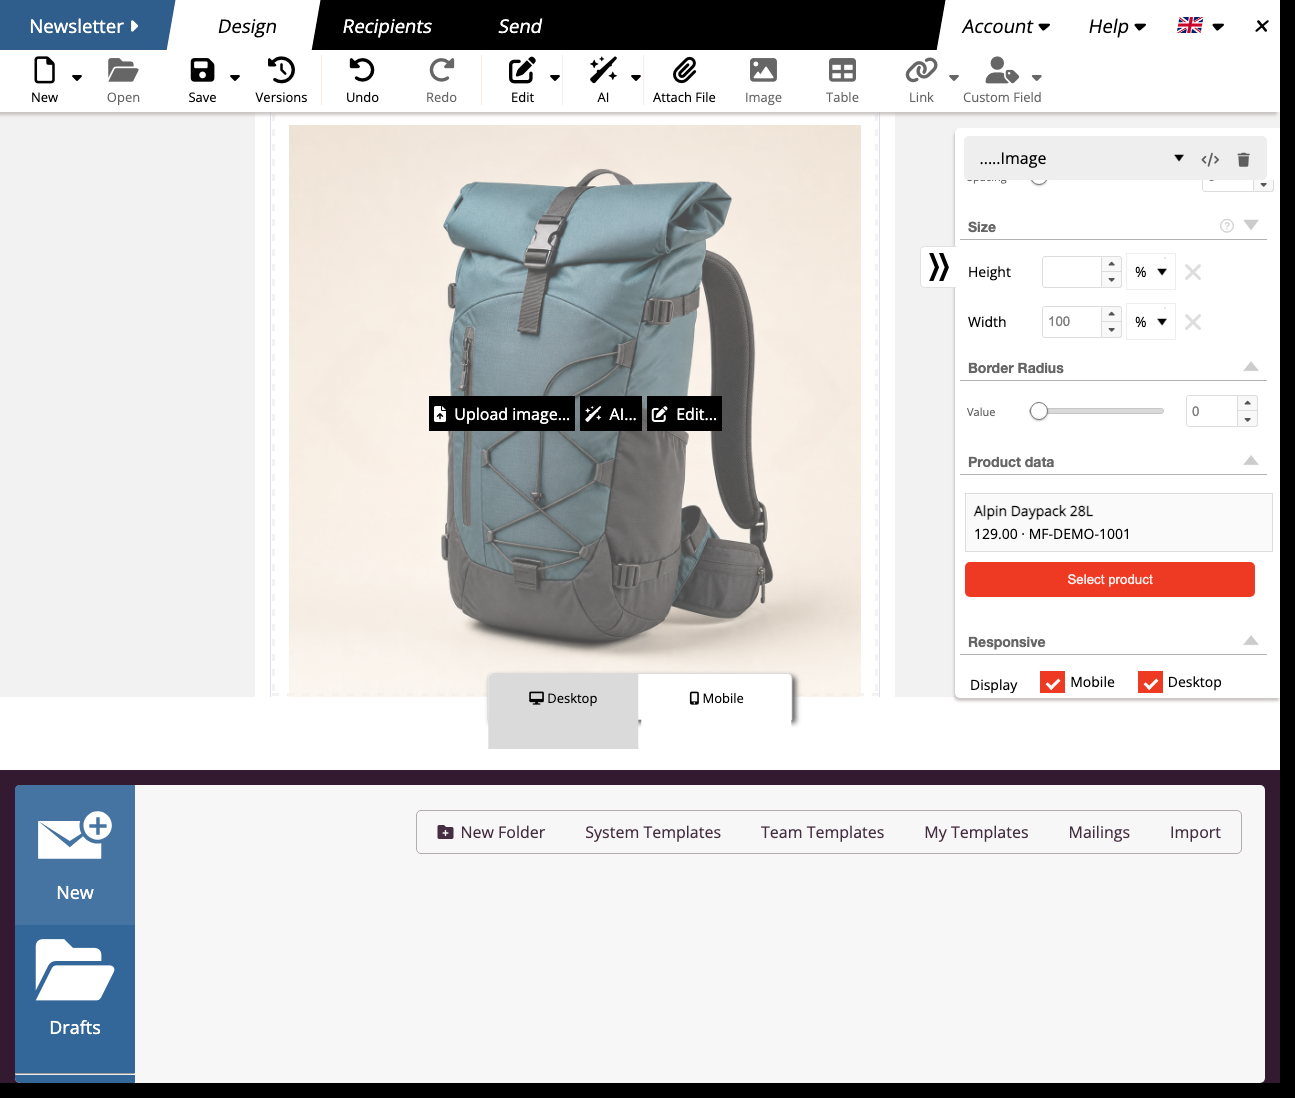The image size is (1295, 1098).
Task: Open the AI options dropdown arrow
Action: tap(636, 77)
